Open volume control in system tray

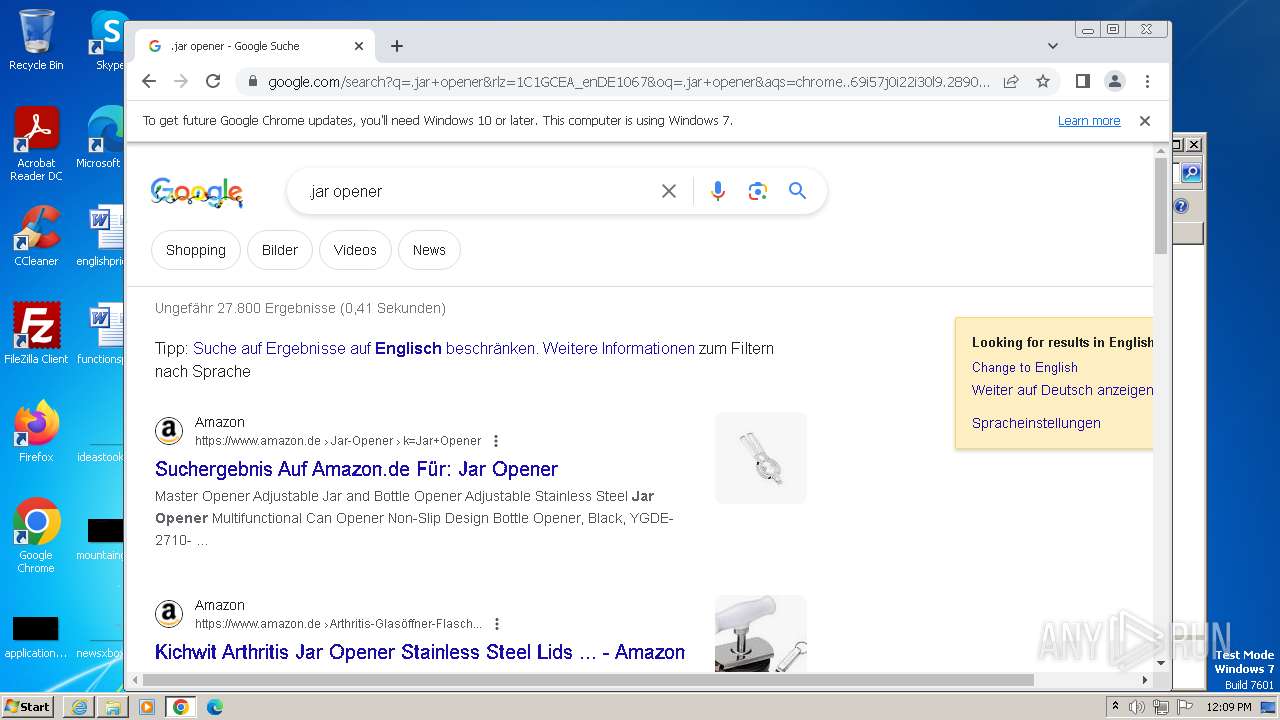point(1138,707)
